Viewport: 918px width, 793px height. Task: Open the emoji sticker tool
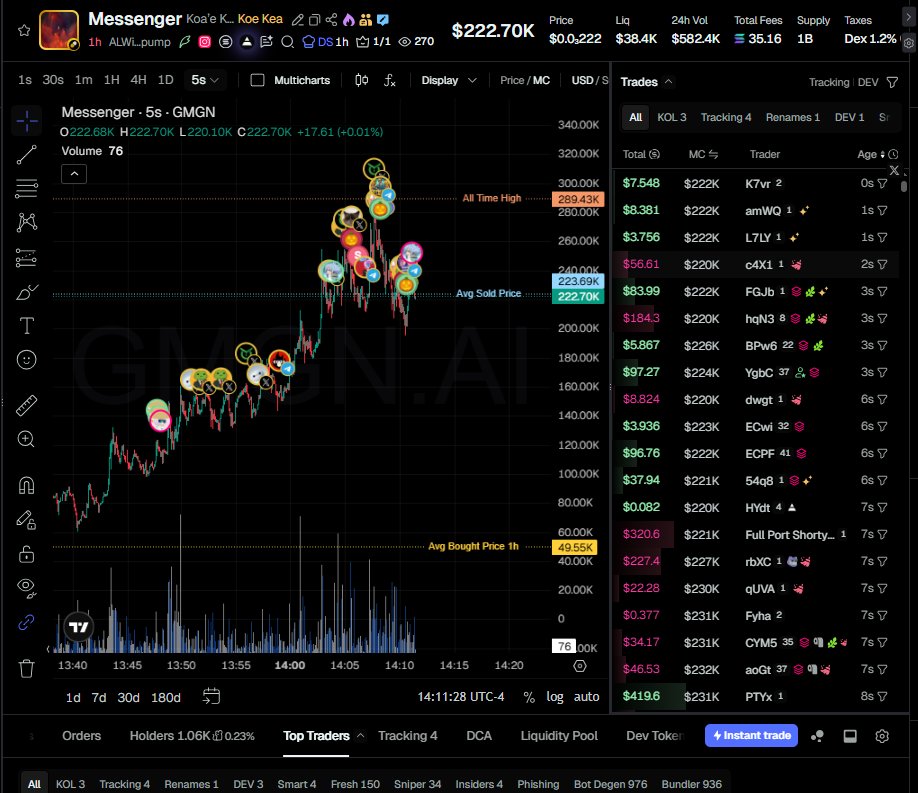point(26,360)
